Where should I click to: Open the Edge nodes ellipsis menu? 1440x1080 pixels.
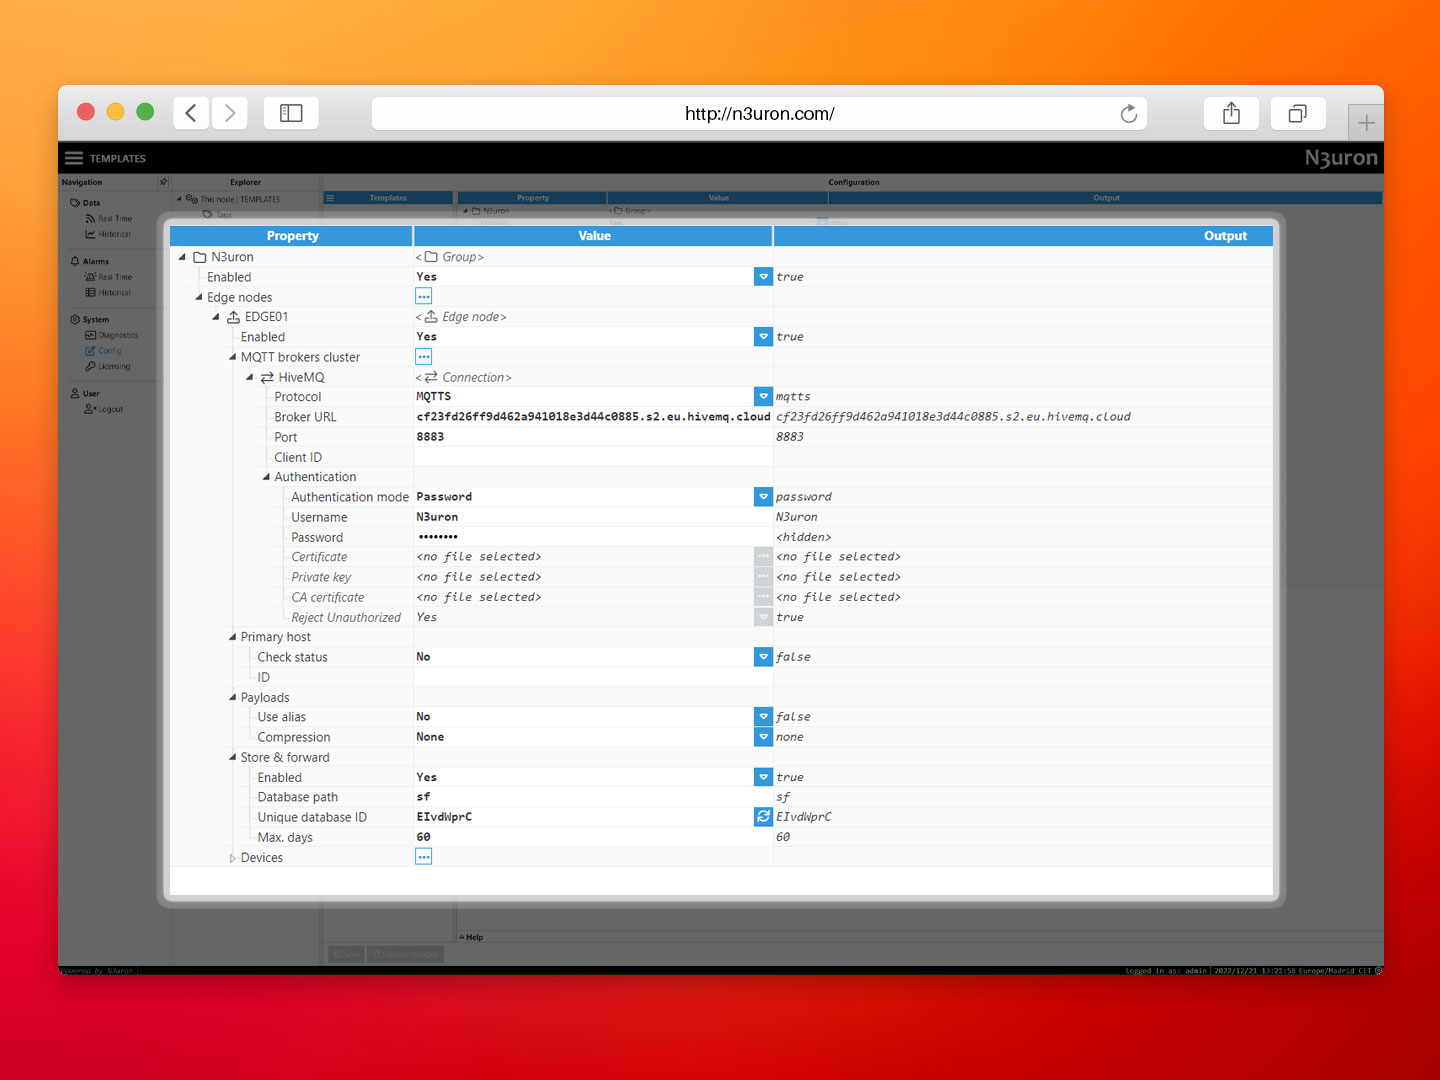[x=424, y=297]
